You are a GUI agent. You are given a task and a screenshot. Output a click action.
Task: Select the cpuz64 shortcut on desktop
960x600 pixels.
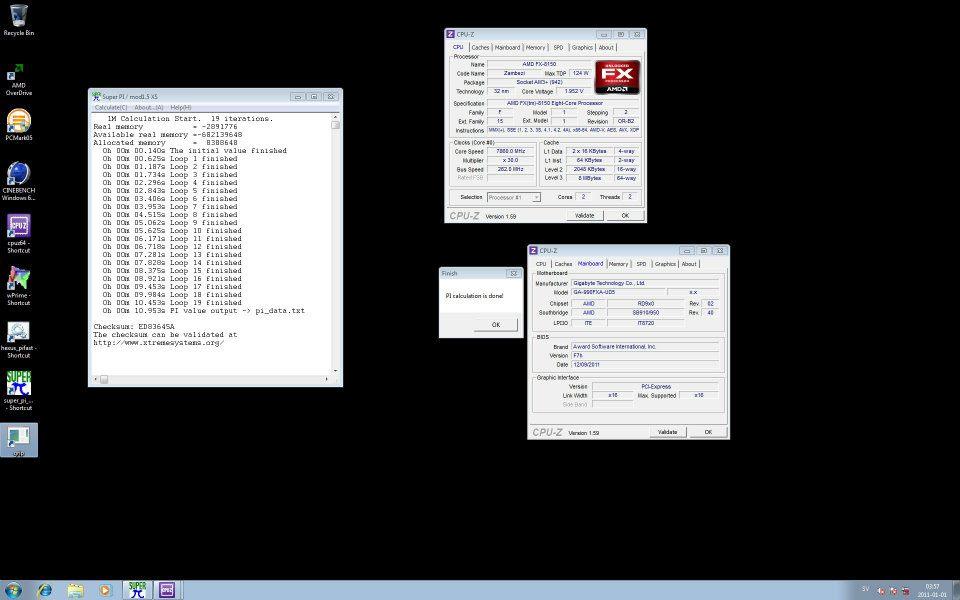[x=18, y=234]
